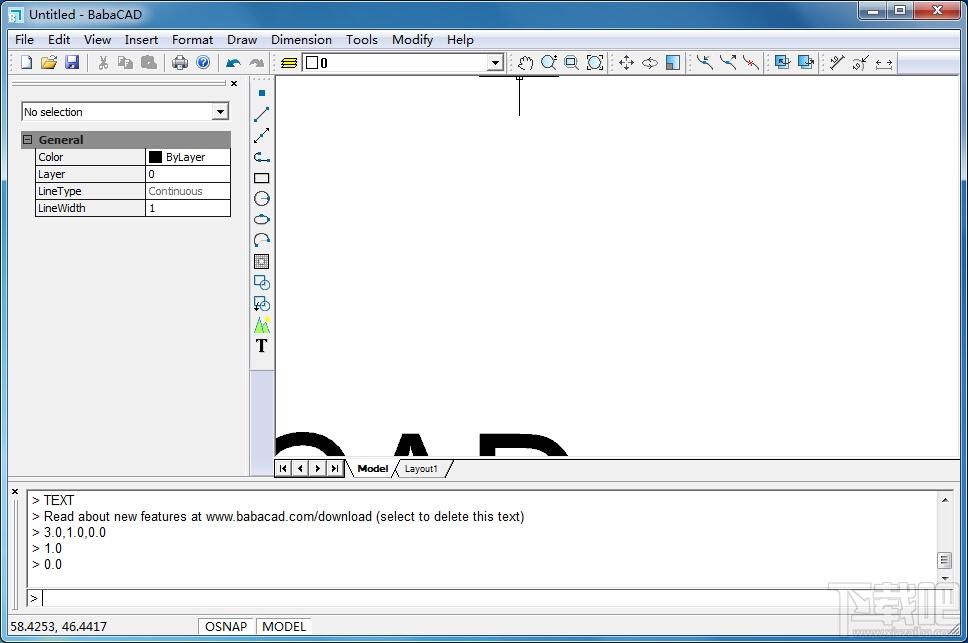
Task: Select the aligned dimension tool
Action: [x=837, y=62]
